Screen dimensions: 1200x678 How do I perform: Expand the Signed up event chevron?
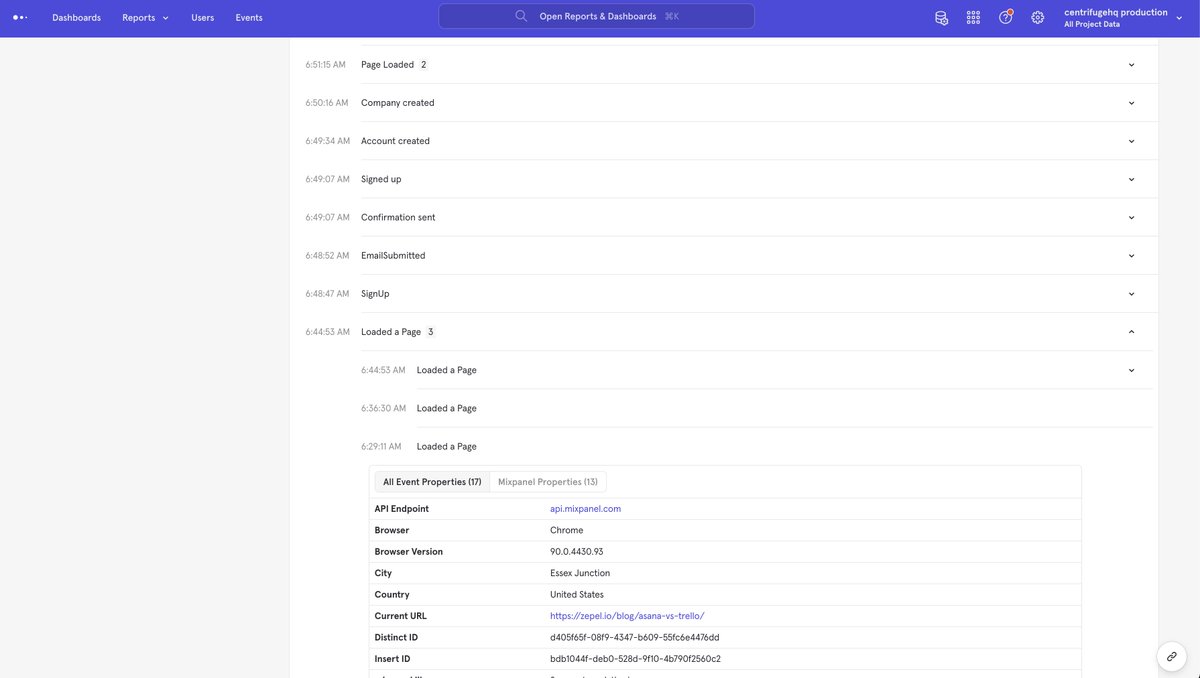1131,179
